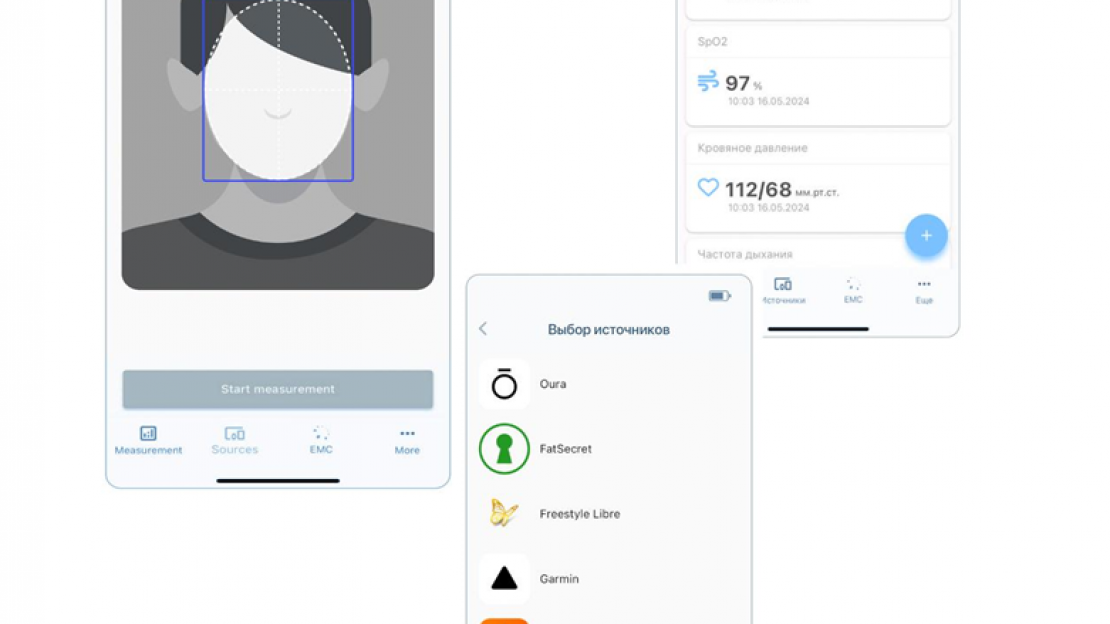The width and height of the screenshot is (1110, 624).
Task: Select the green FatSecret keyhole icon
Action: point(504,449)
